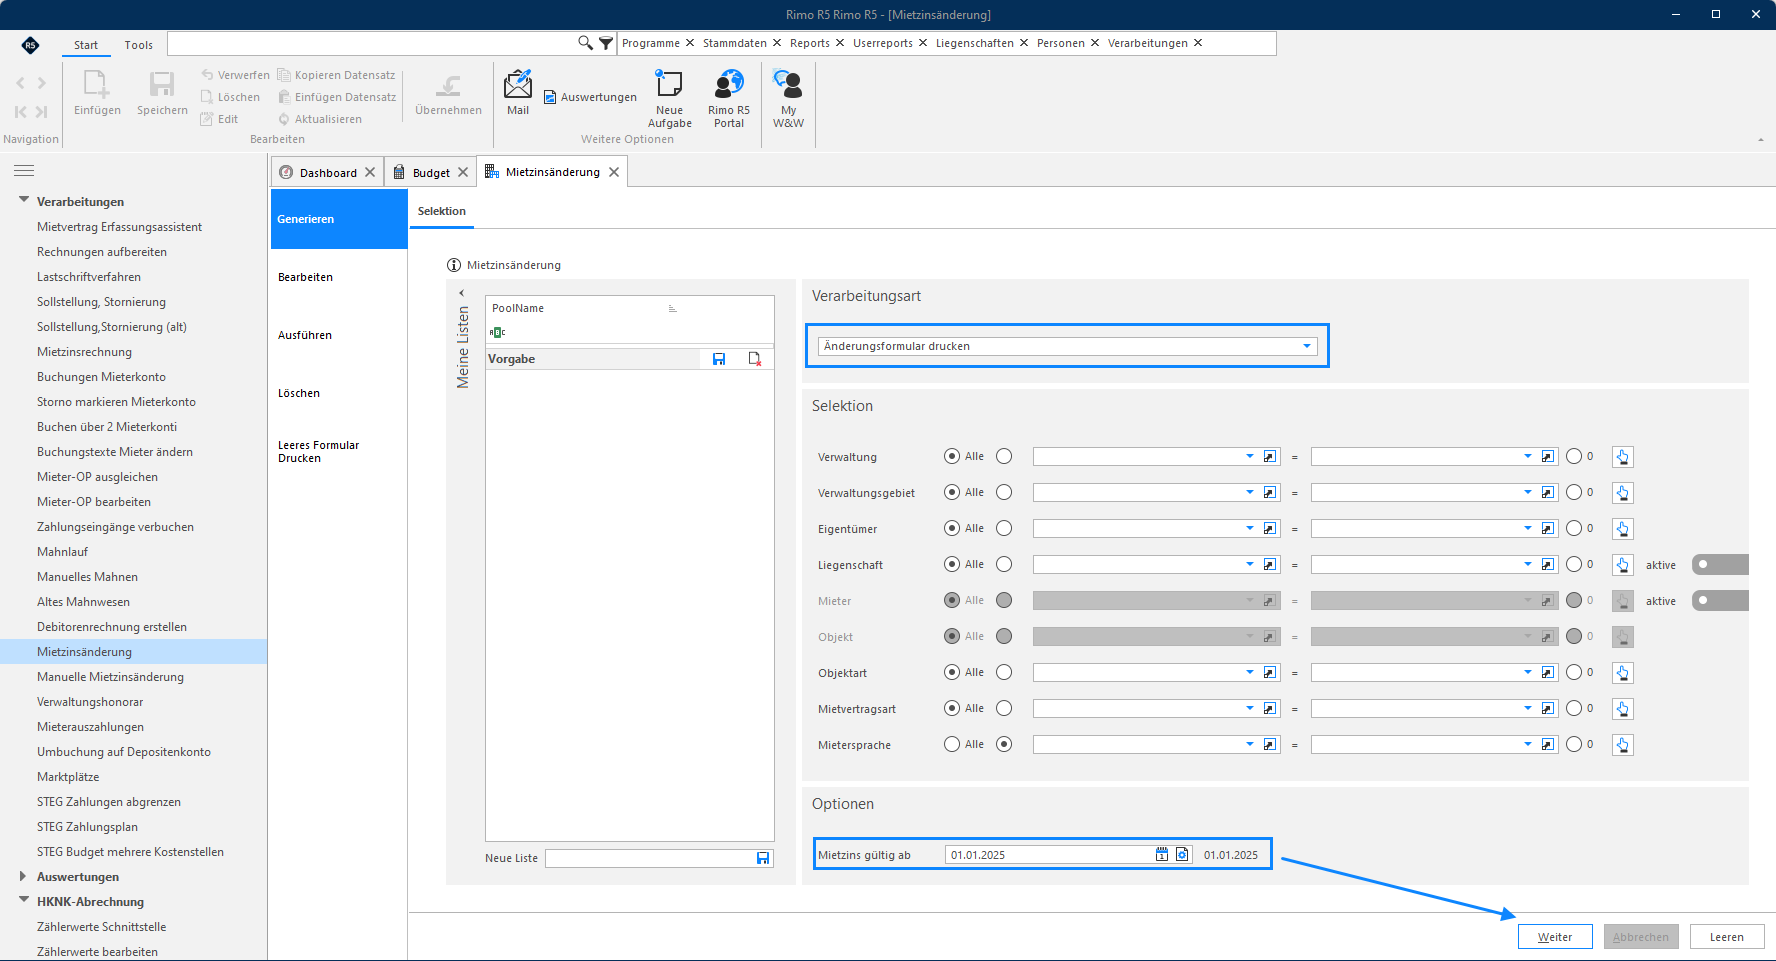Toggle the aktive switch for Mieter
1776x961 pixels.
pos(1720,601)
